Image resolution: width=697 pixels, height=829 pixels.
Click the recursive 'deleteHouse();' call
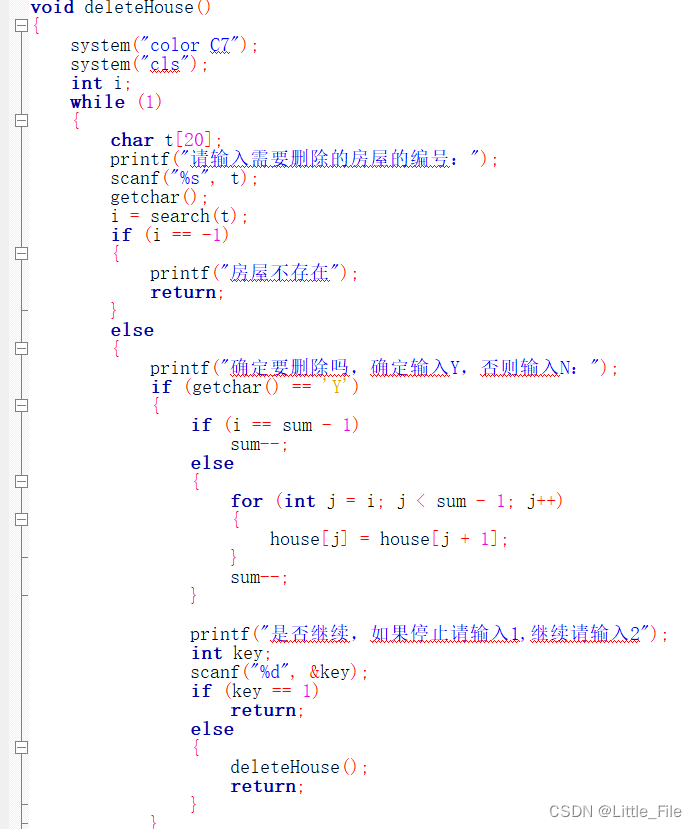point(299,767)
